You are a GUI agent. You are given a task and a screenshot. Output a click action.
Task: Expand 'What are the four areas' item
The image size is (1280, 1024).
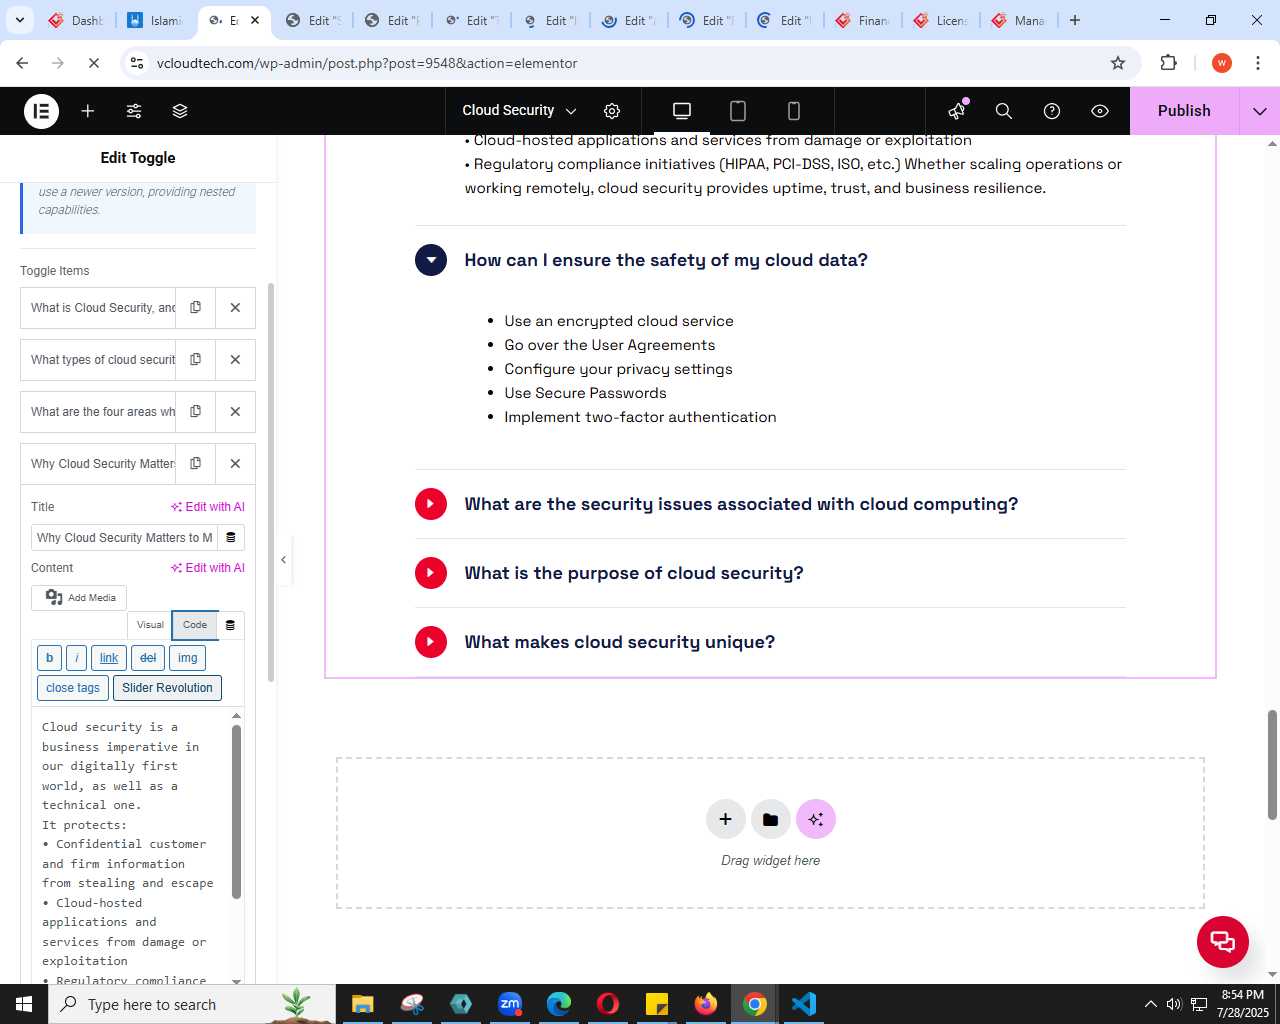coord(98,412)
